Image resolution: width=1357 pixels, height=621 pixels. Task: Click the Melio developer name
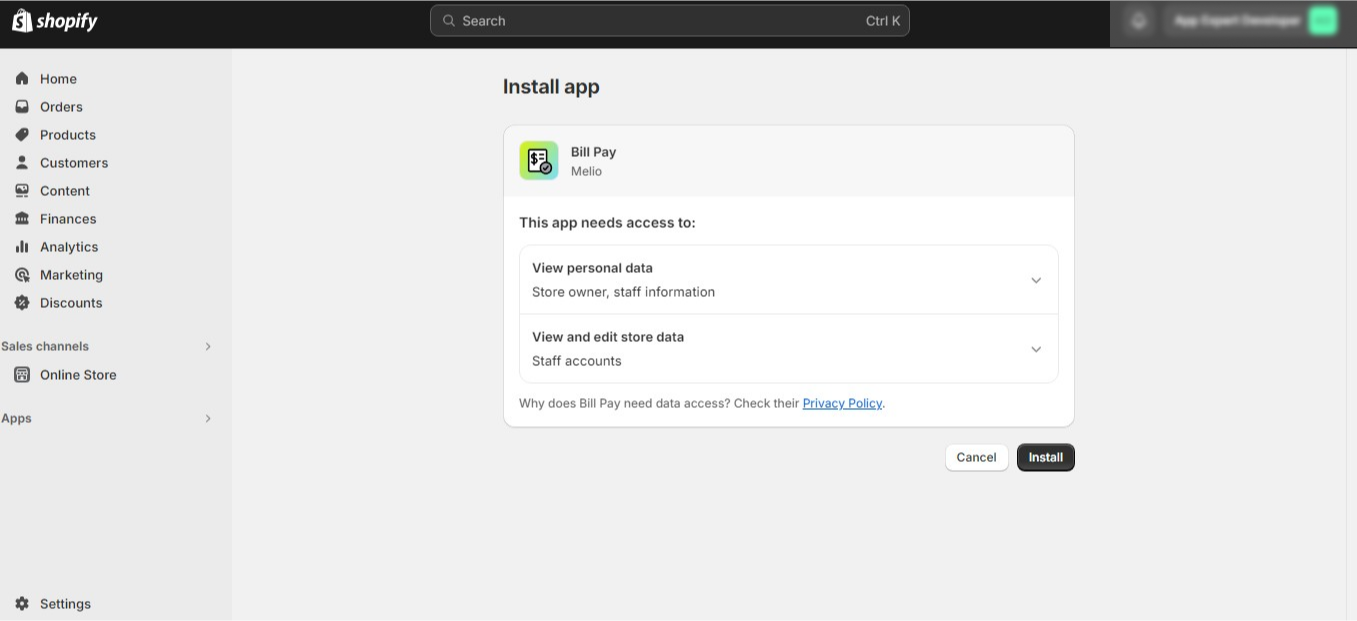(x=586, y=171)
